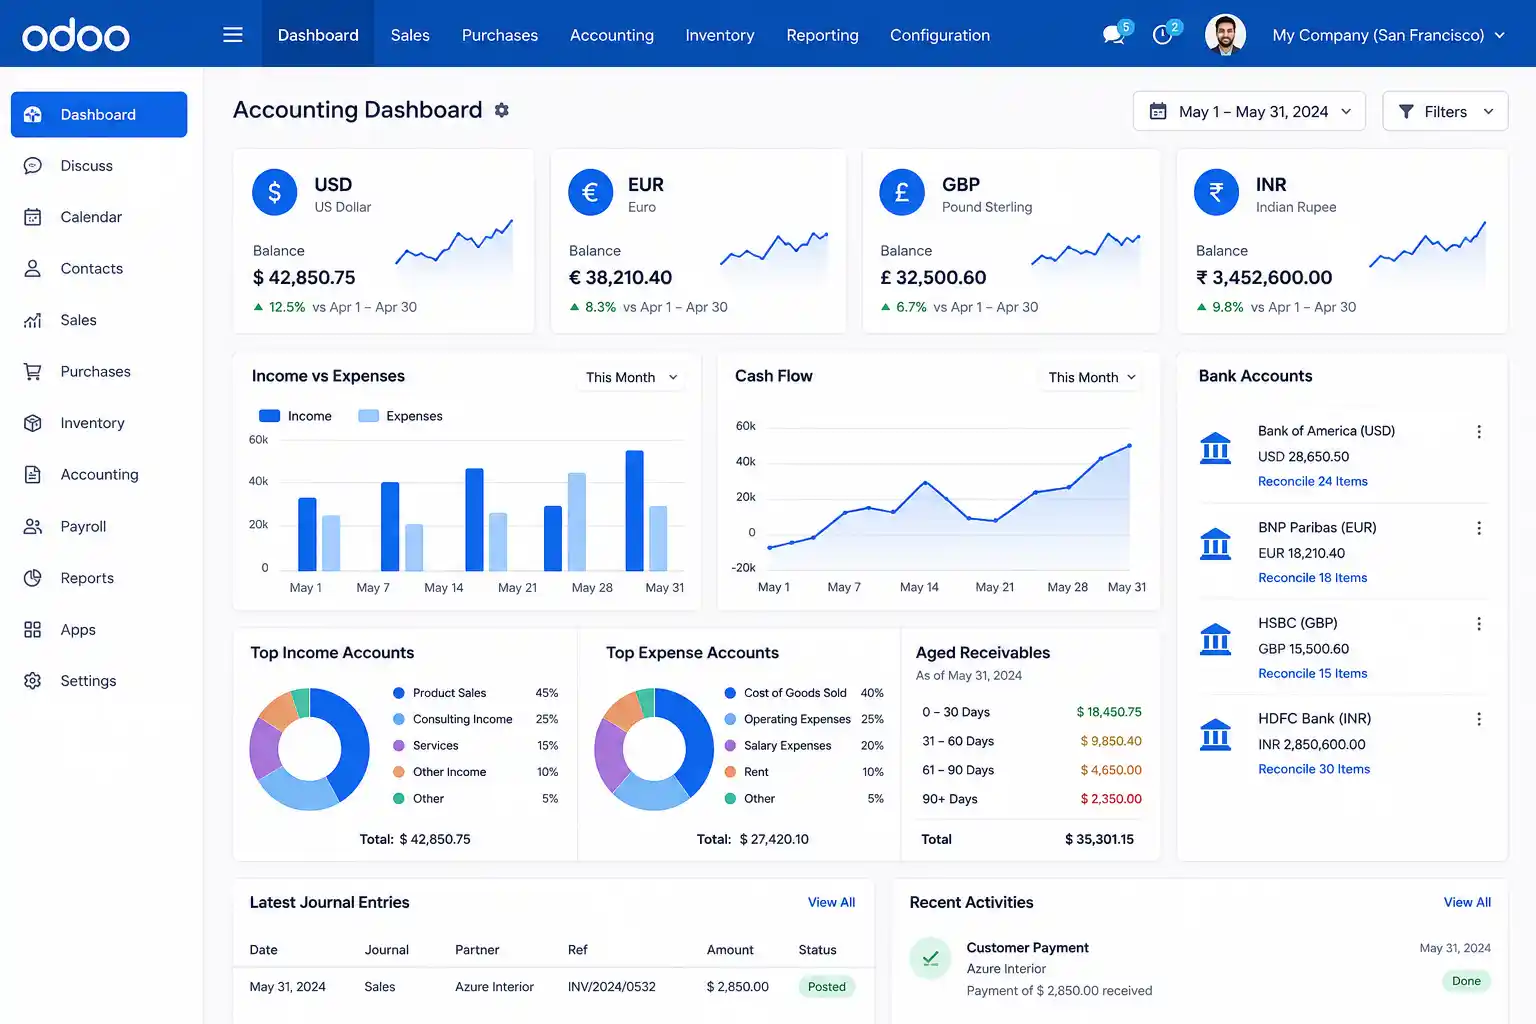Click the HSBC bank icon
Image resolution: width=1536 pixels, height=1024 pixels.
[1215, 639]
